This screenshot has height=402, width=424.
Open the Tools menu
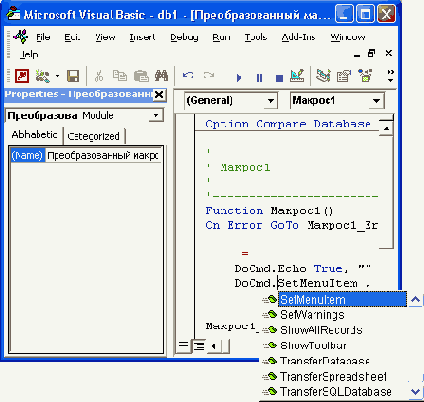click(x=256, y=37)
